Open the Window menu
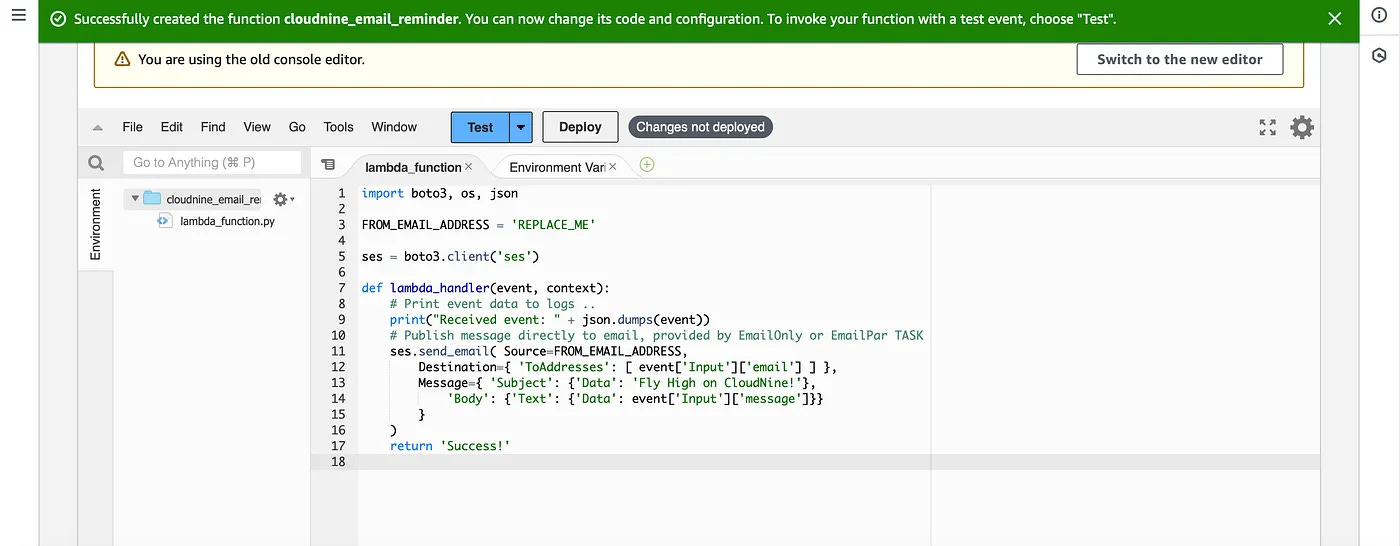 click(x=394, y=127)
